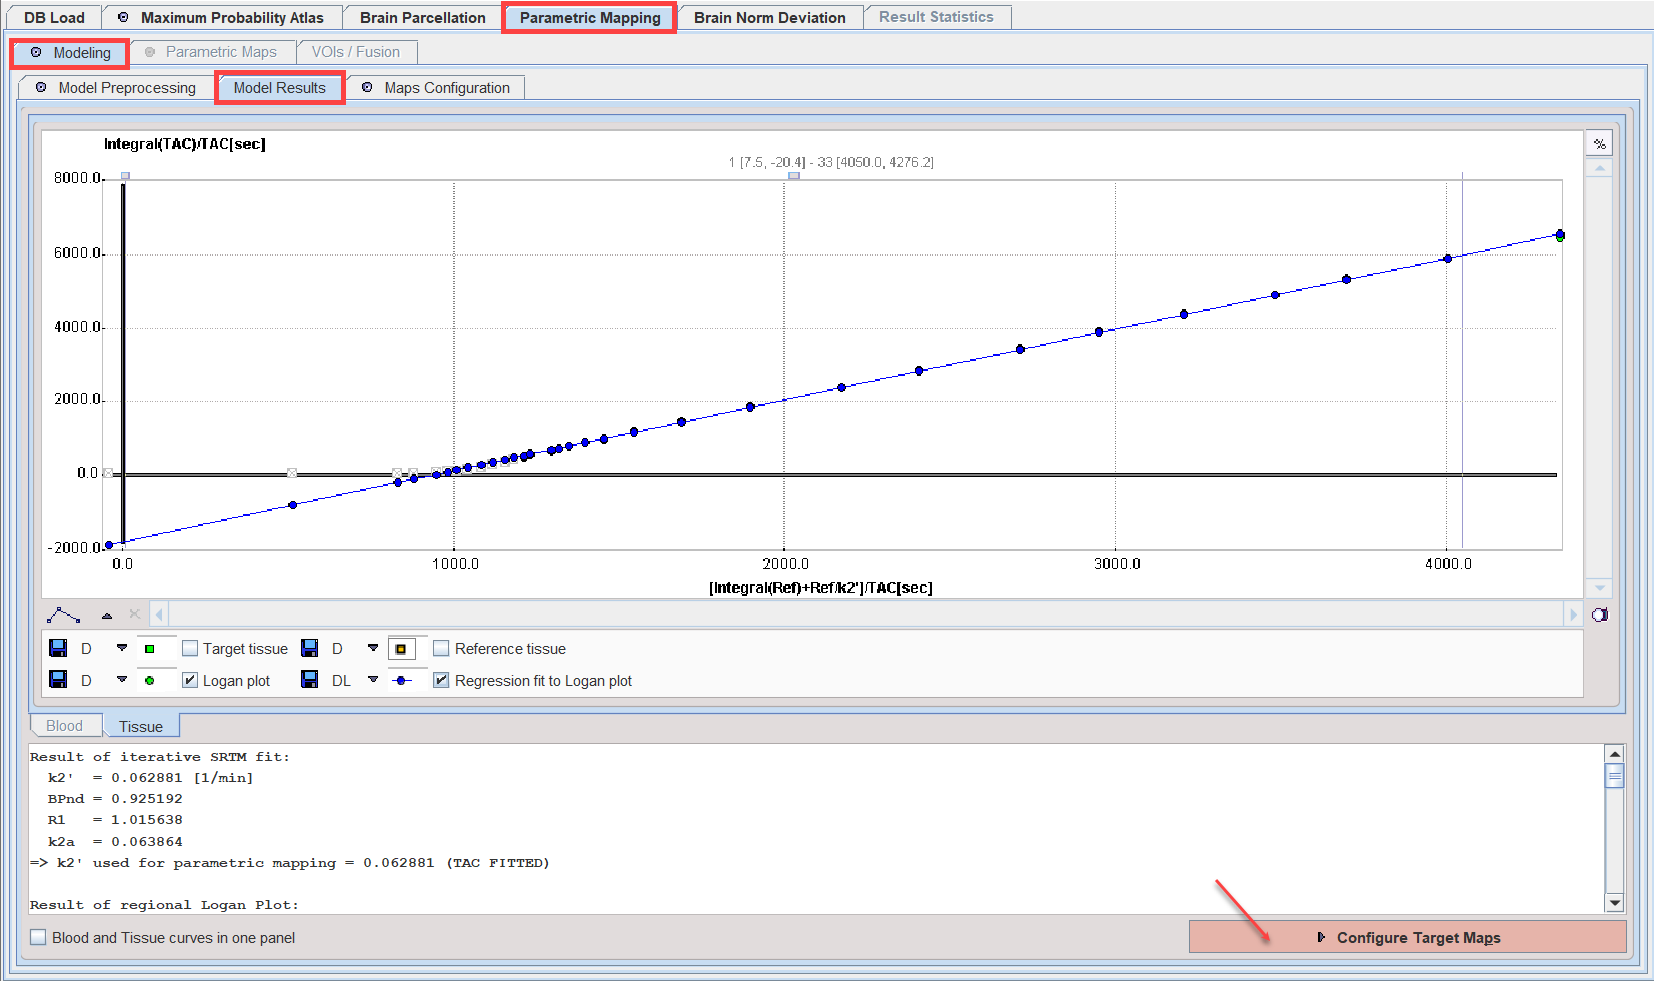Click the plot's vertical scroll down arrow
The width and height of the screenshot is (1654, 981).
point(1599,589)
